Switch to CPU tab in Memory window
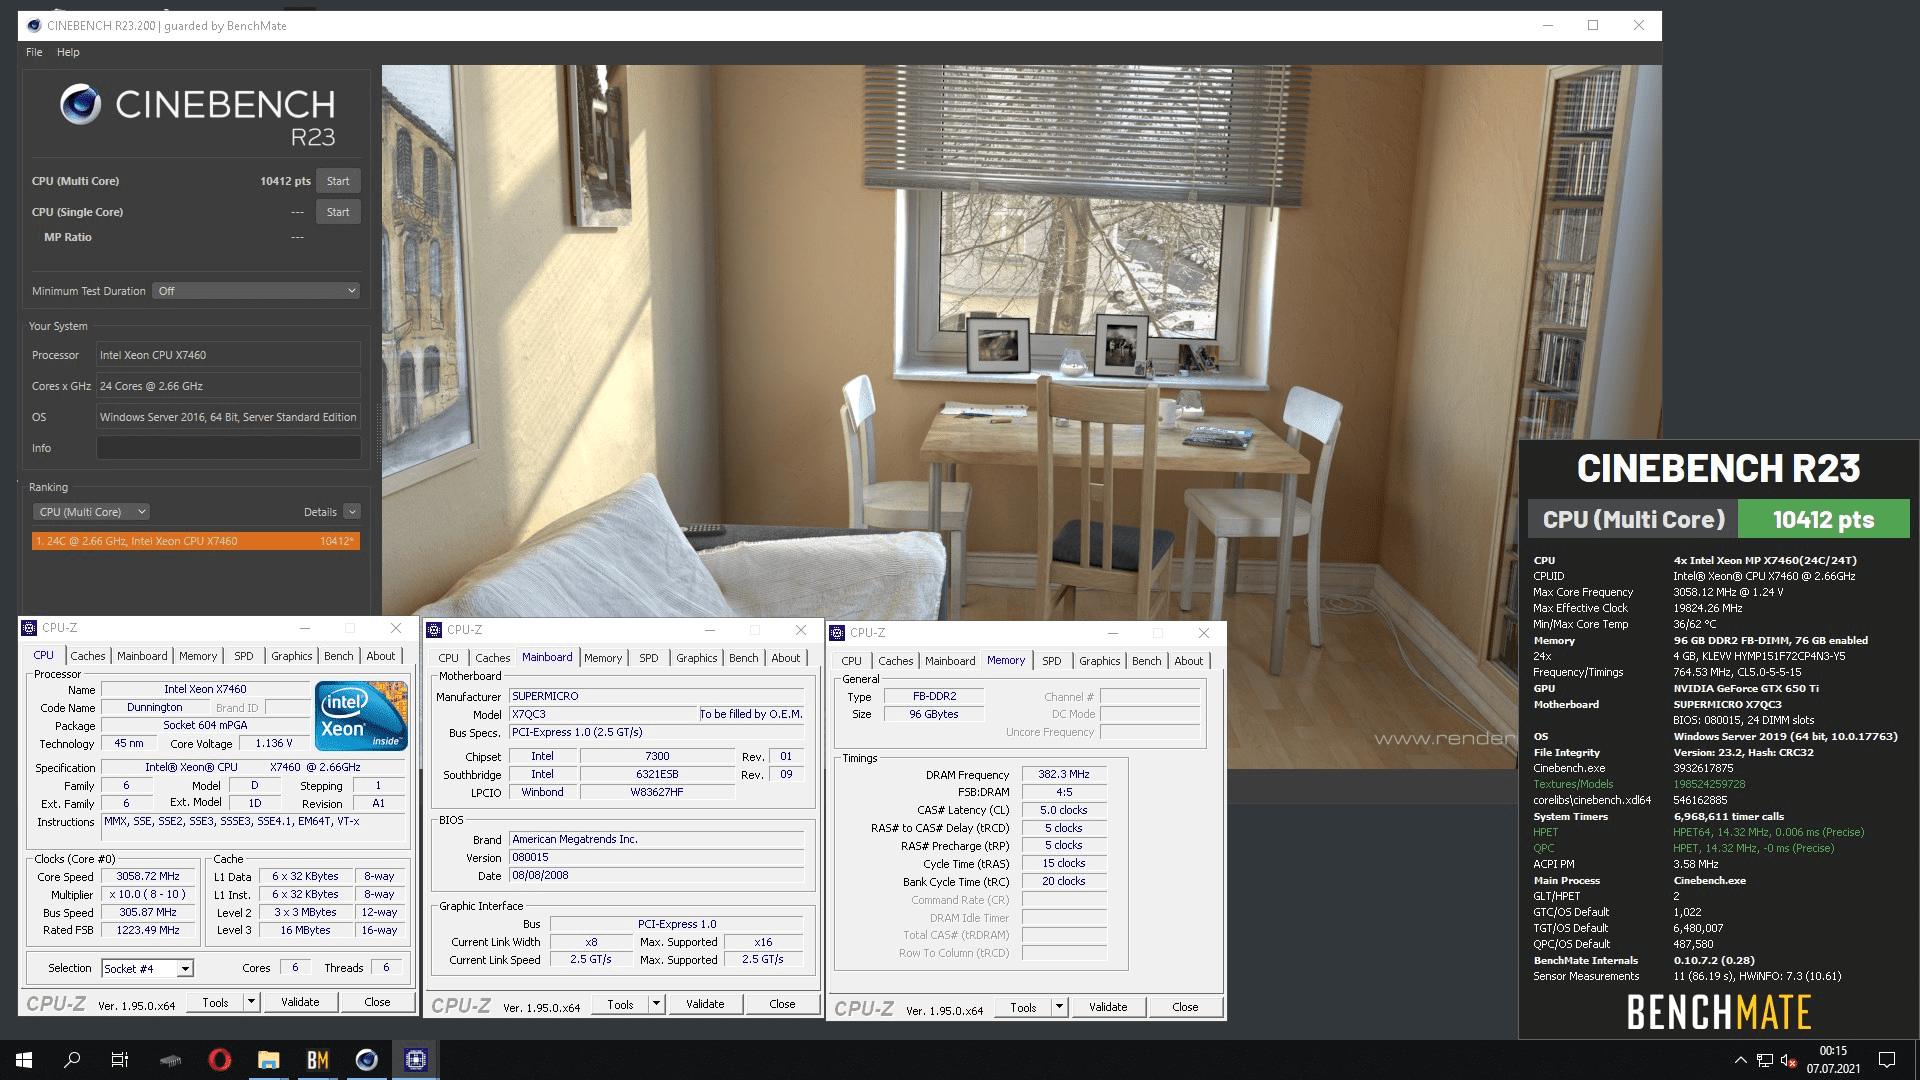The image size is (1920, 1080). click(x=852, y=661)
